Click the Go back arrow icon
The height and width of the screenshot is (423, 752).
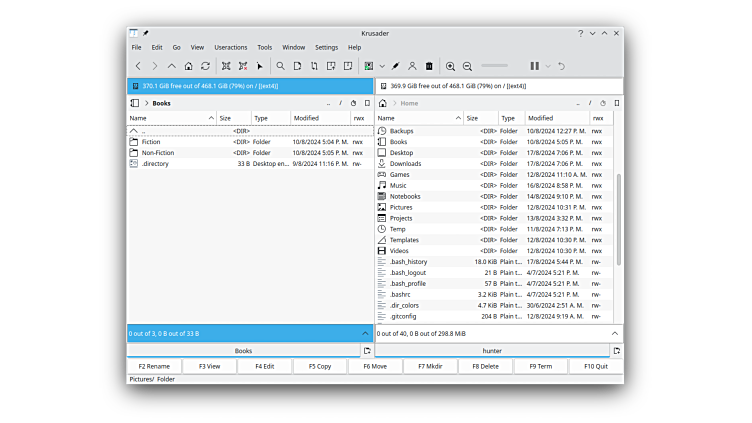click(x=138, y=66)
